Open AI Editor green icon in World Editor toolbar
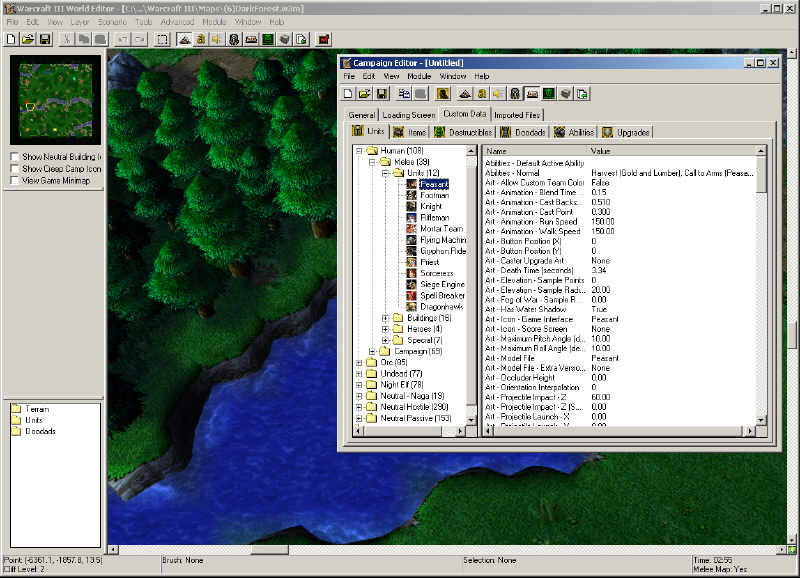 pos(268,39)
